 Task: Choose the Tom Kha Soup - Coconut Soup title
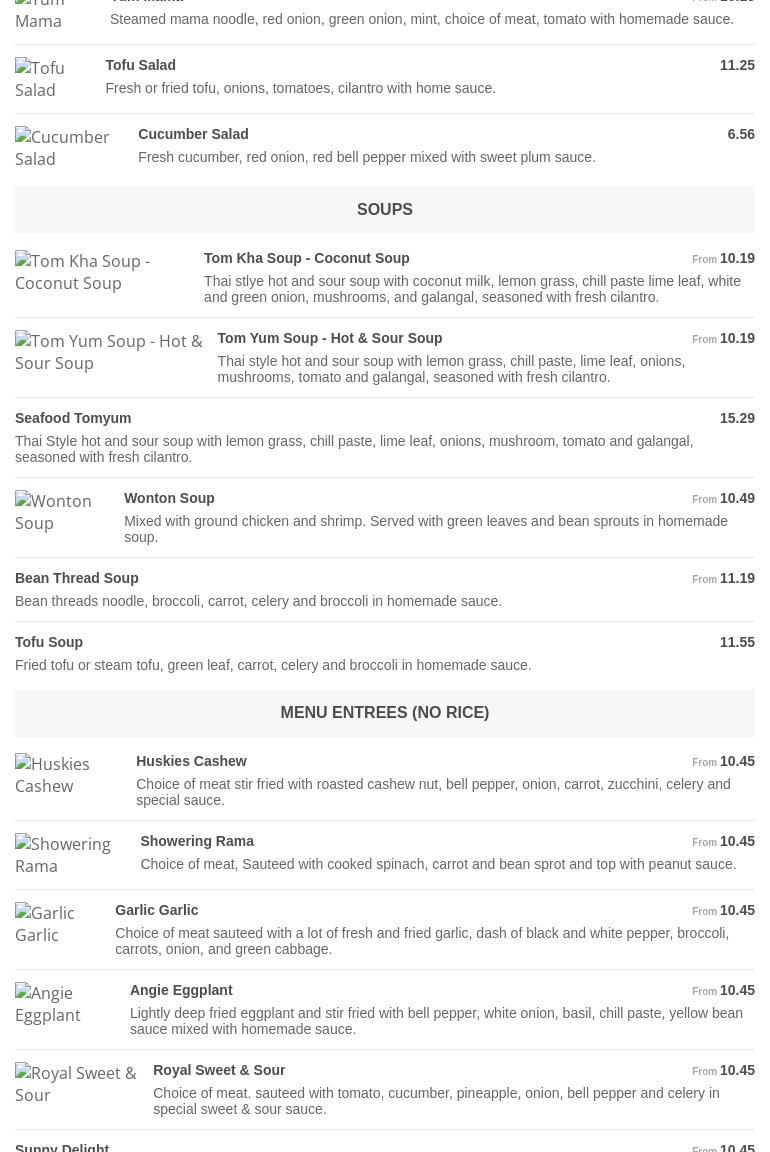pyautogui.click(x=306, y=258)
